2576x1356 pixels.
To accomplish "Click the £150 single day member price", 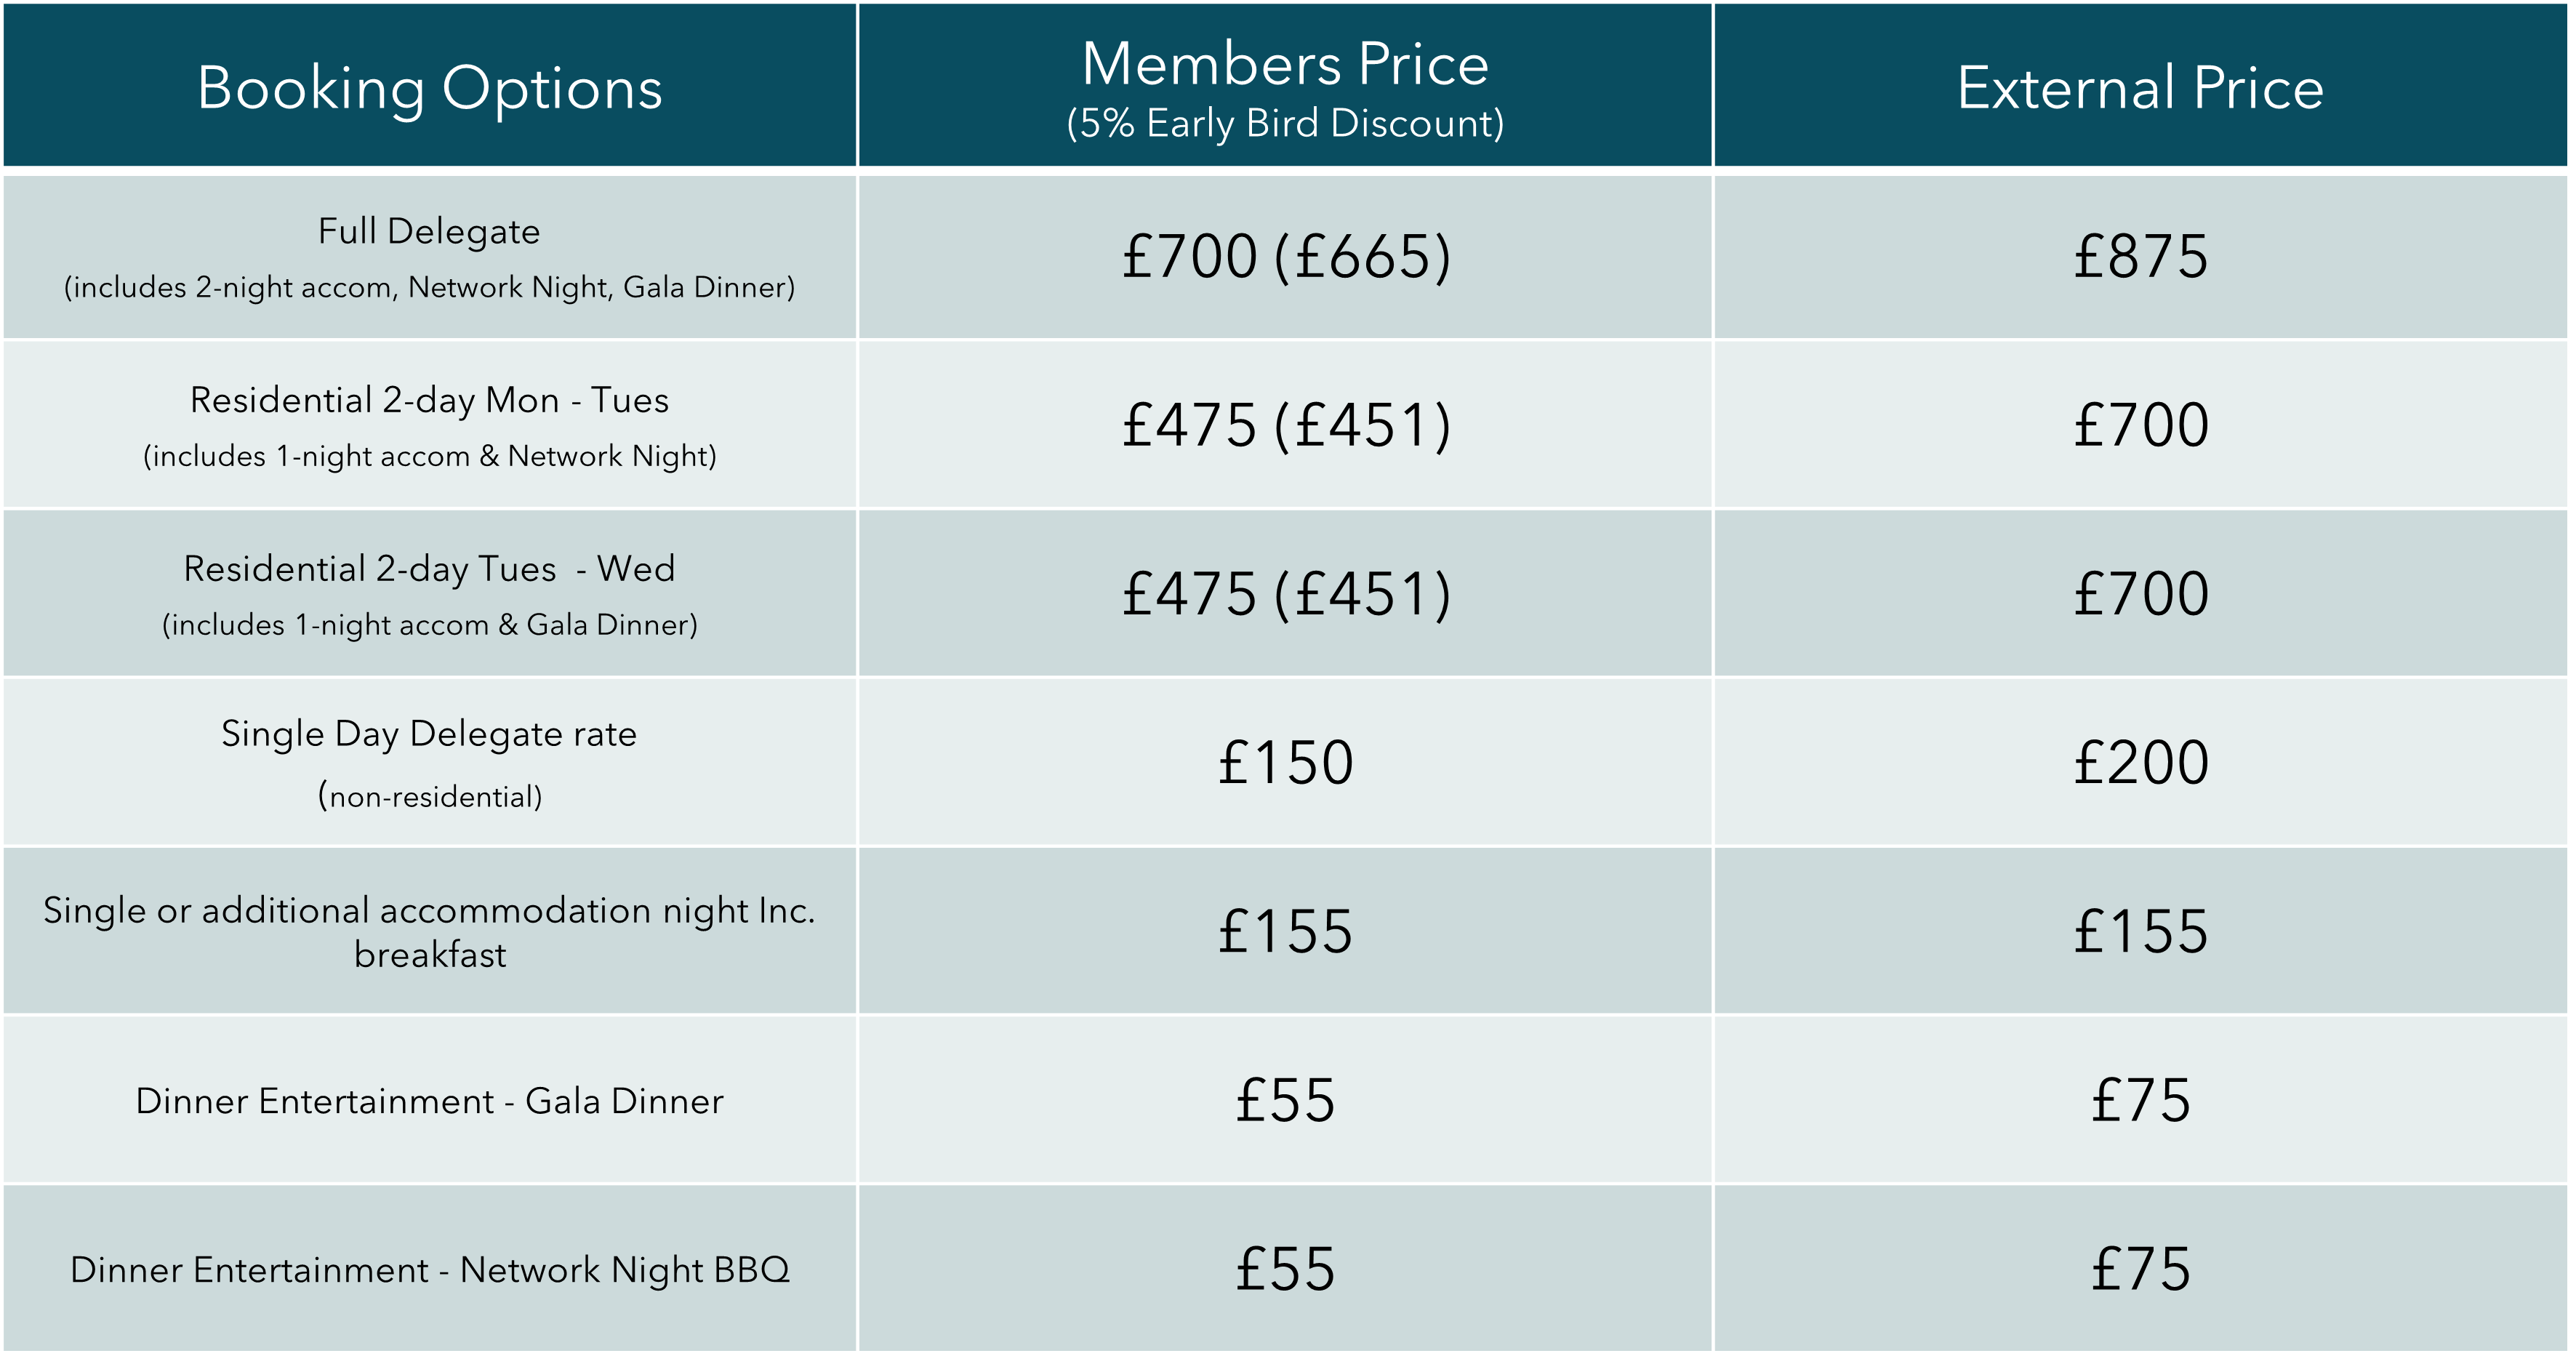I will 1285,763.
